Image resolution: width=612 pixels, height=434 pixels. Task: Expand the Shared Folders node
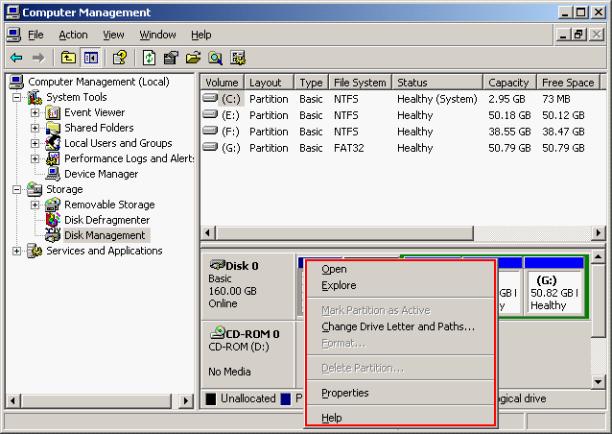pos(35,128)
